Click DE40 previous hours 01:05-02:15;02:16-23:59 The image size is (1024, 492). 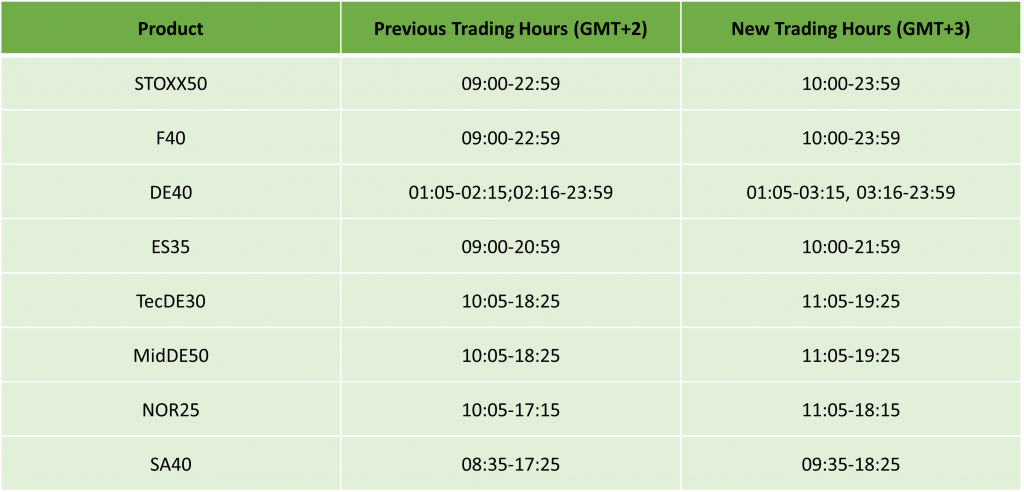(510, 192)
